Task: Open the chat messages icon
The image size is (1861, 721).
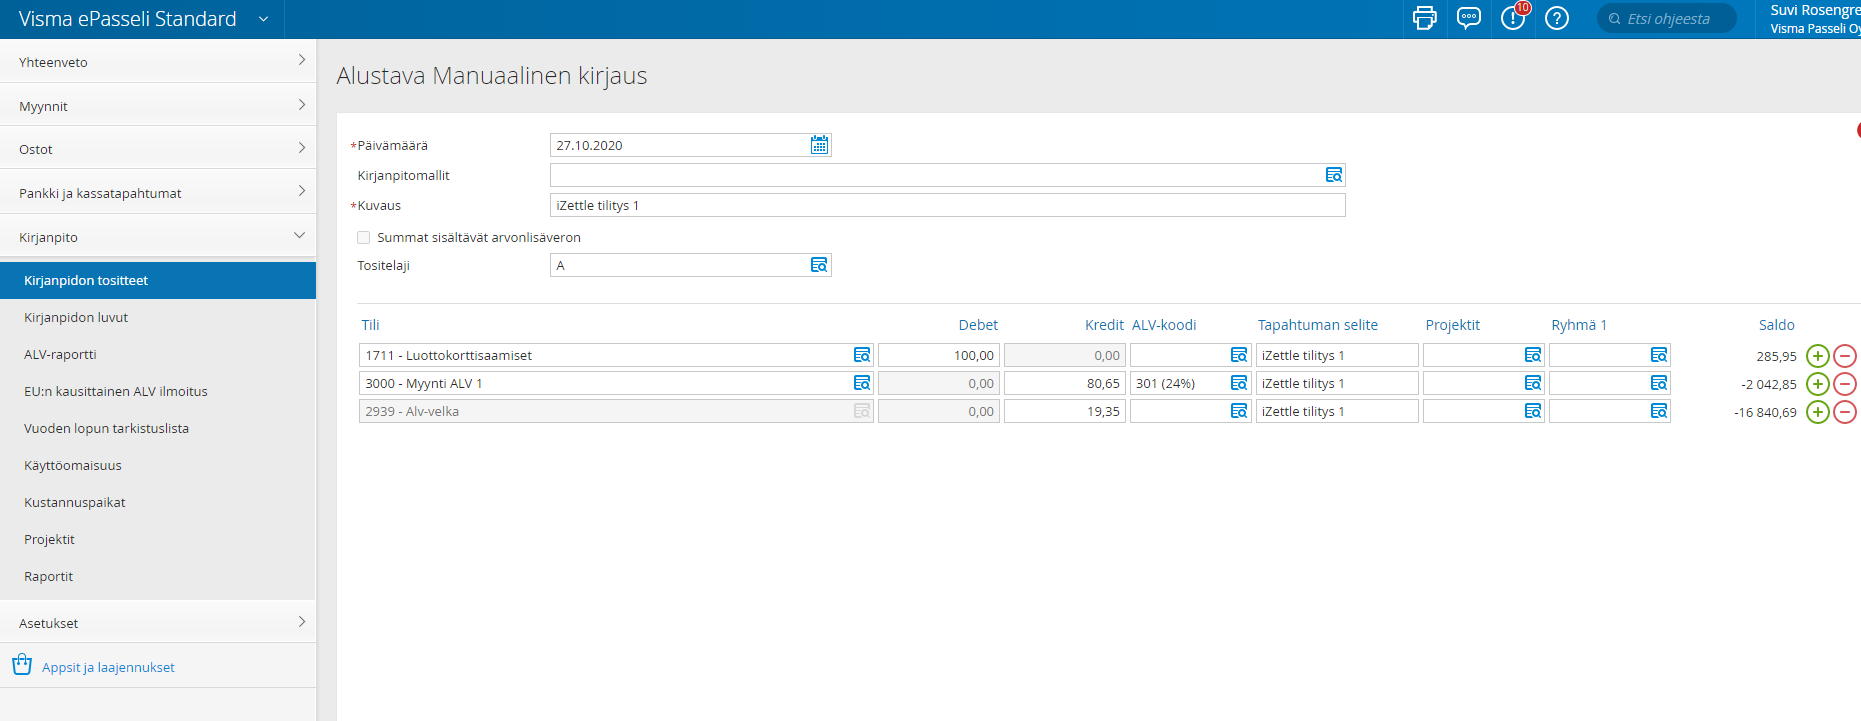Action: point(1468,18)
